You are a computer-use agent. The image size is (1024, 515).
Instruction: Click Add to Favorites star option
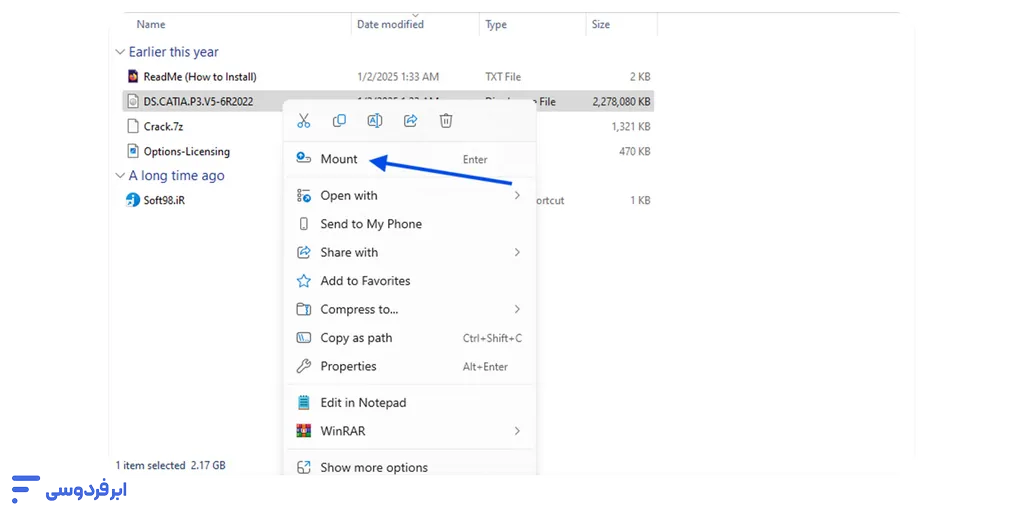pyautogui.click(x=365, y=281)
